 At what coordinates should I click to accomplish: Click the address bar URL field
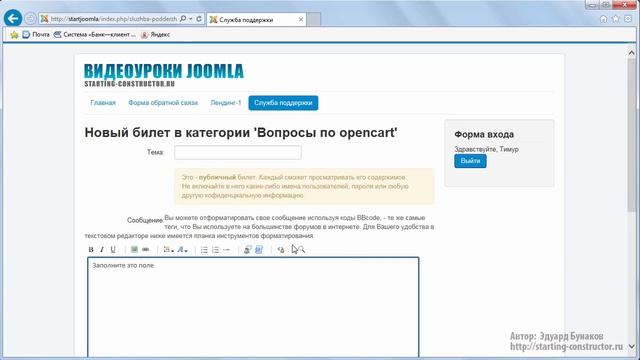coord(114,19)
